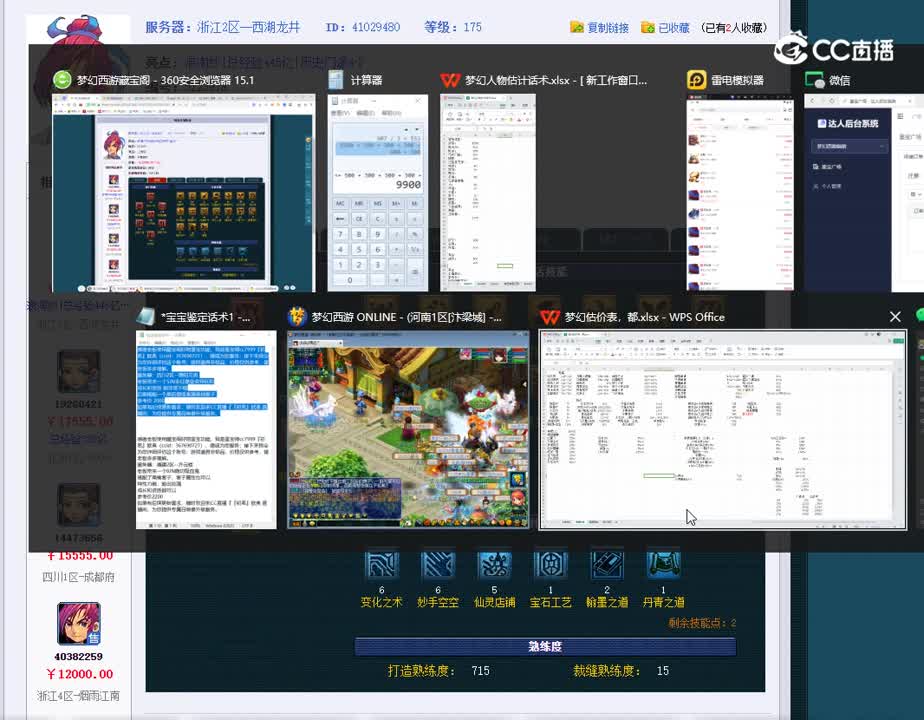Click the 复制链接 link
The image size is (924, 720).
(x=608, y=28)
